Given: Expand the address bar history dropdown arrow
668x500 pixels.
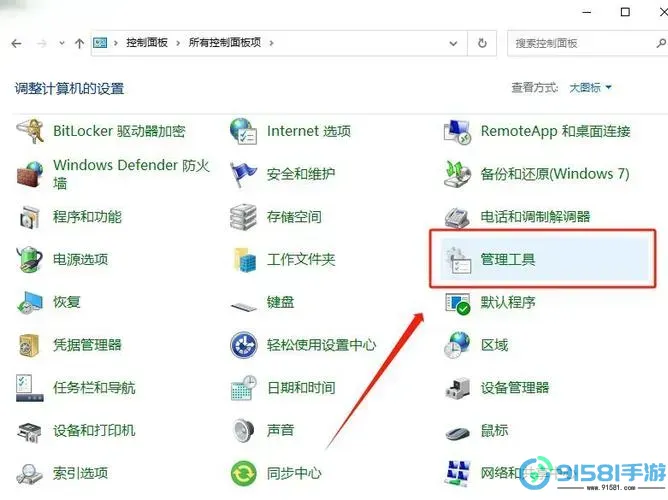Looking at the screenshot, I should (x=456, y=43).
